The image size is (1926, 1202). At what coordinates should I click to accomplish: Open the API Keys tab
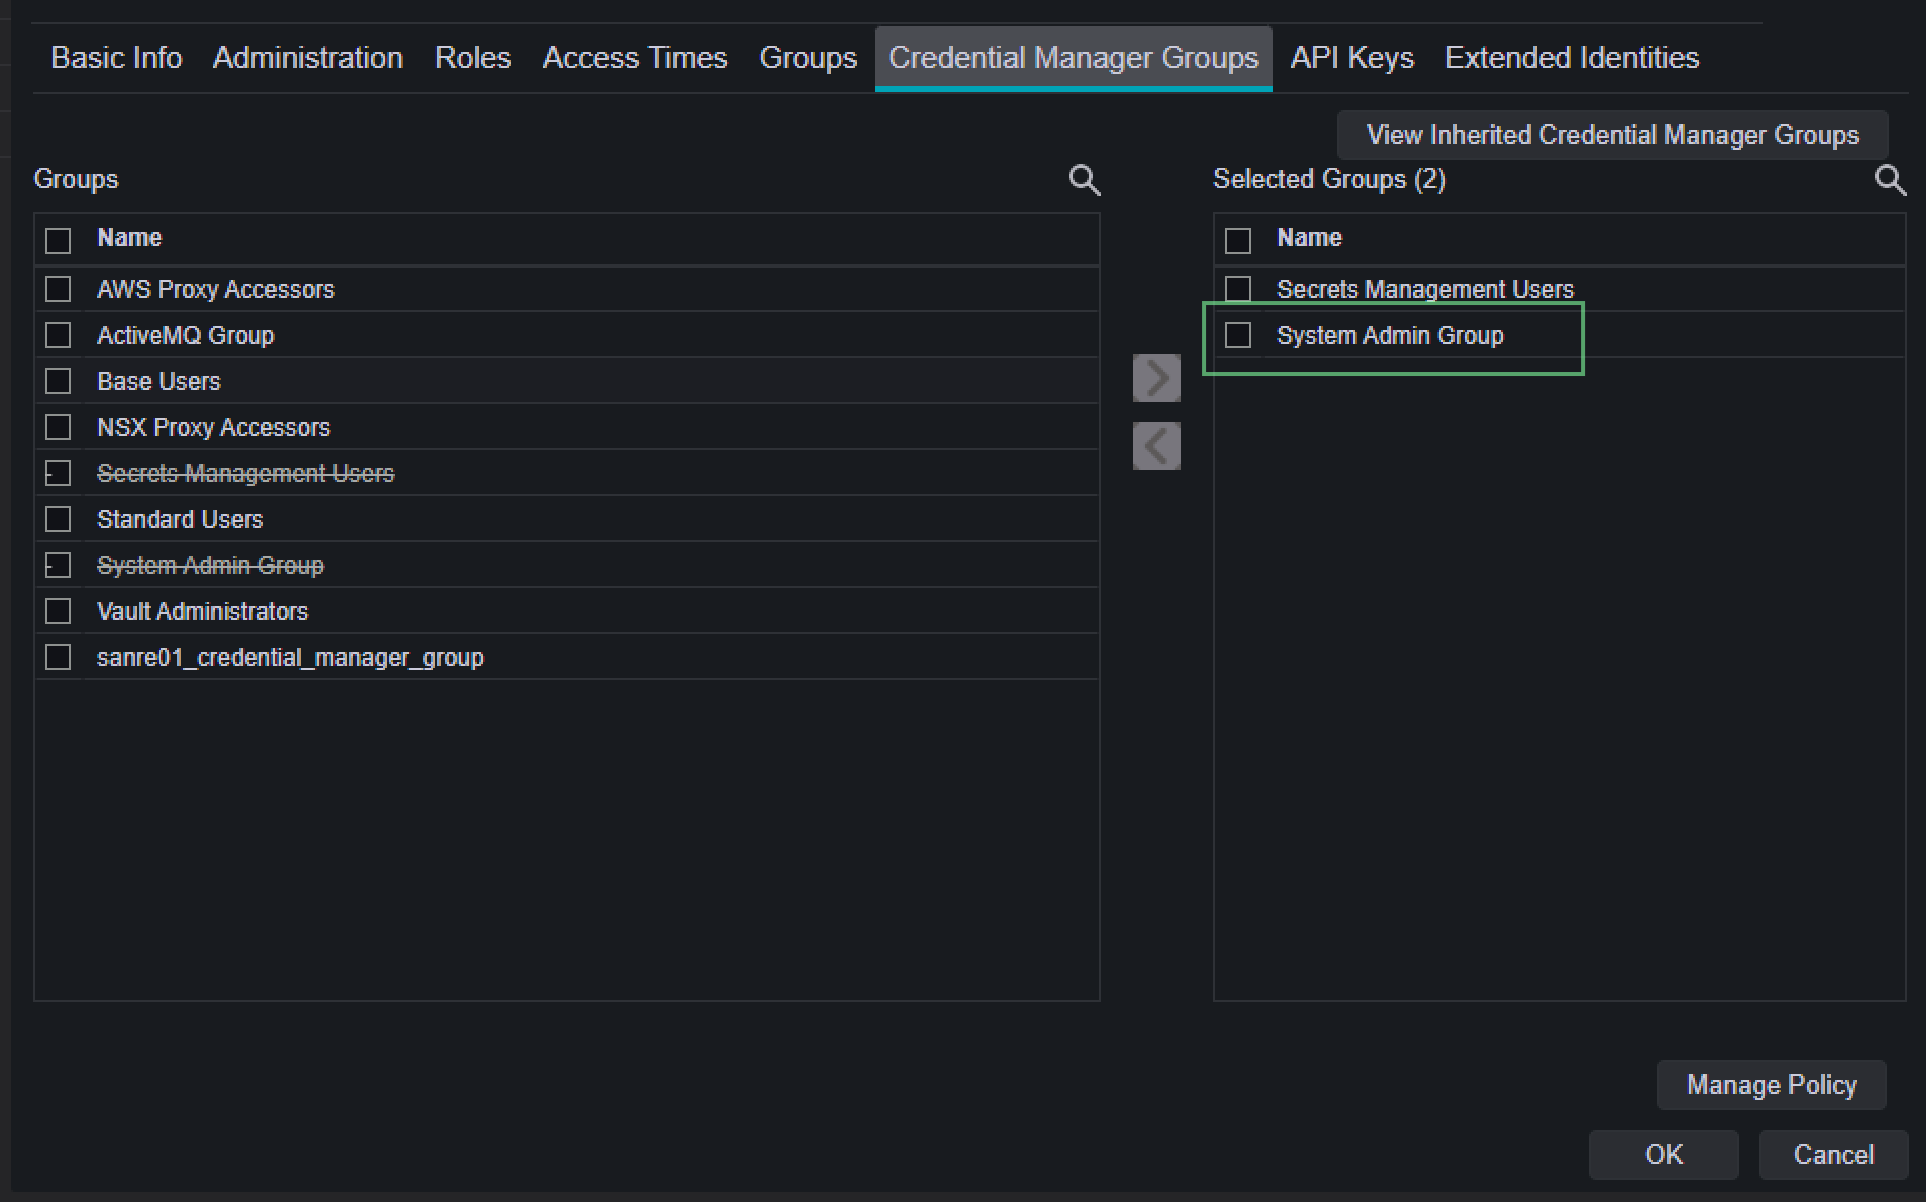click(x=1351, y=58)
